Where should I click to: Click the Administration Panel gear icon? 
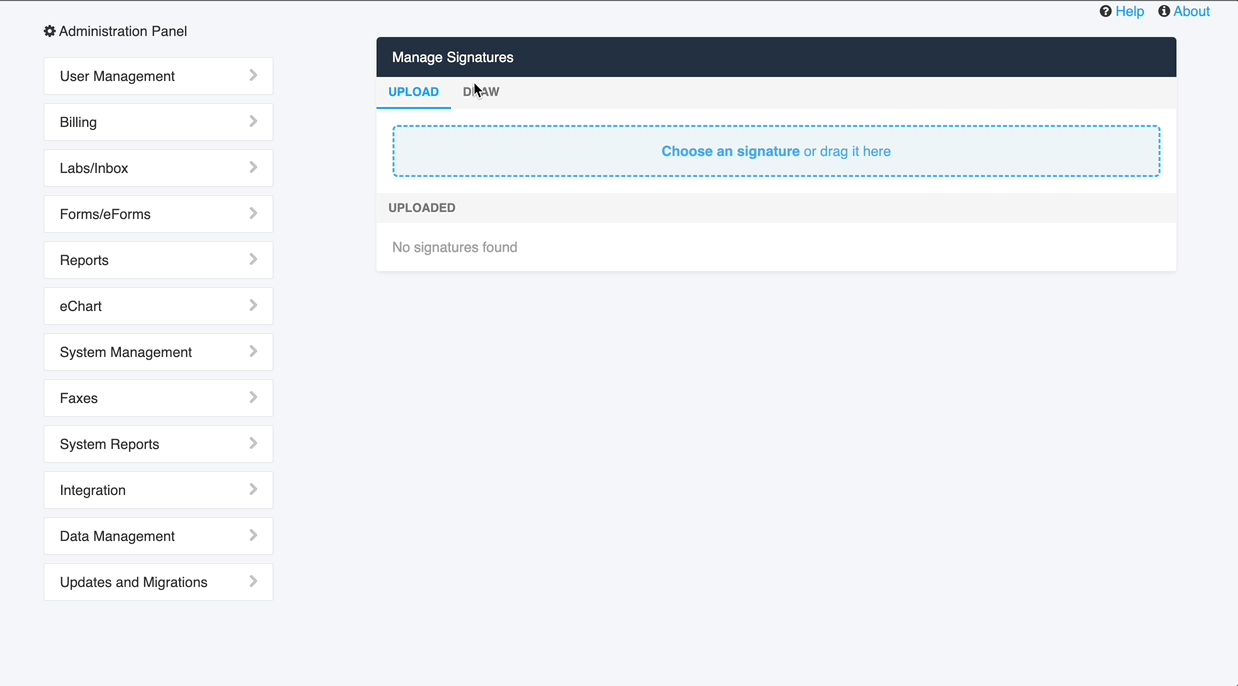click(50, 31)
